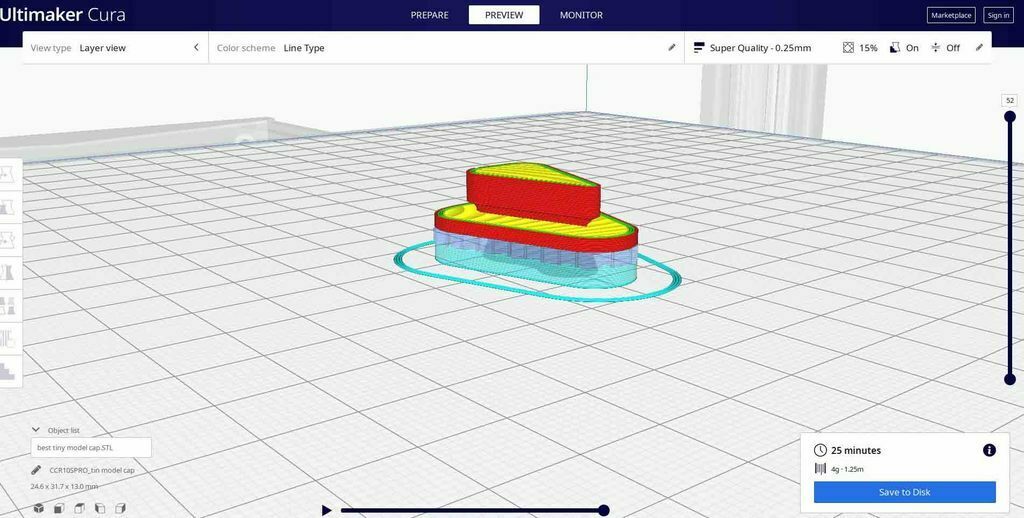Open the Color scheme Line Type dropdown

coord(446,48)
